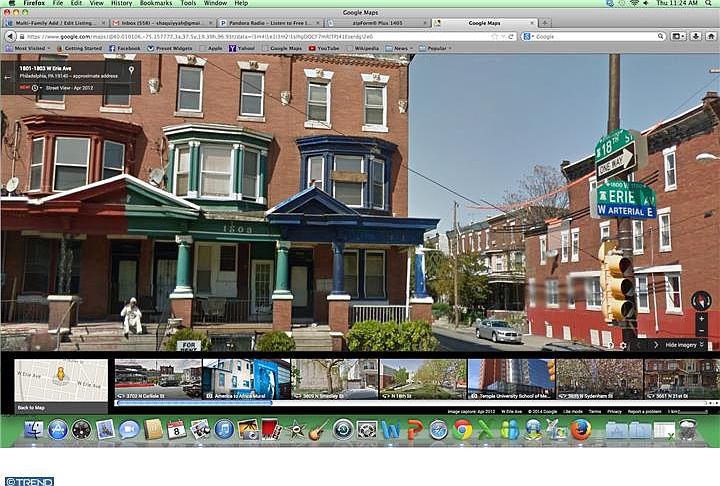Open Facebook bookmark
Image resolution: width=720 pixels, height=486 pixels.
tap(124, 48)
